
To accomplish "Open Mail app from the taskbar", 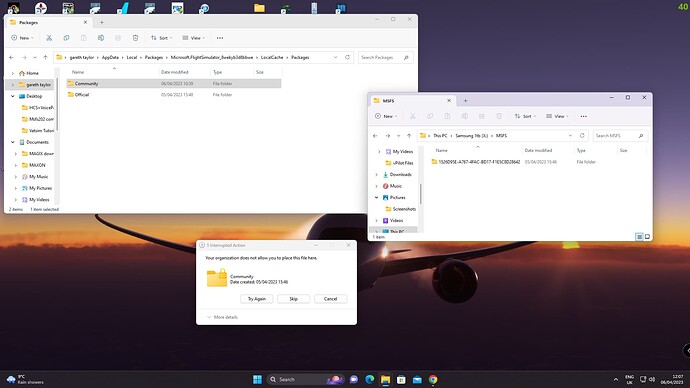I will [x=417, y=379].
